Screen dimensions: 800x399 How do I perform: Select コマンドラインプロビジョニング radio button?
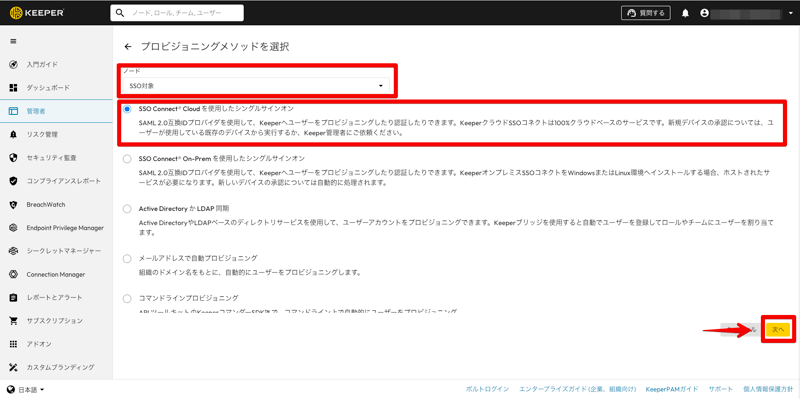click(127, 297)
